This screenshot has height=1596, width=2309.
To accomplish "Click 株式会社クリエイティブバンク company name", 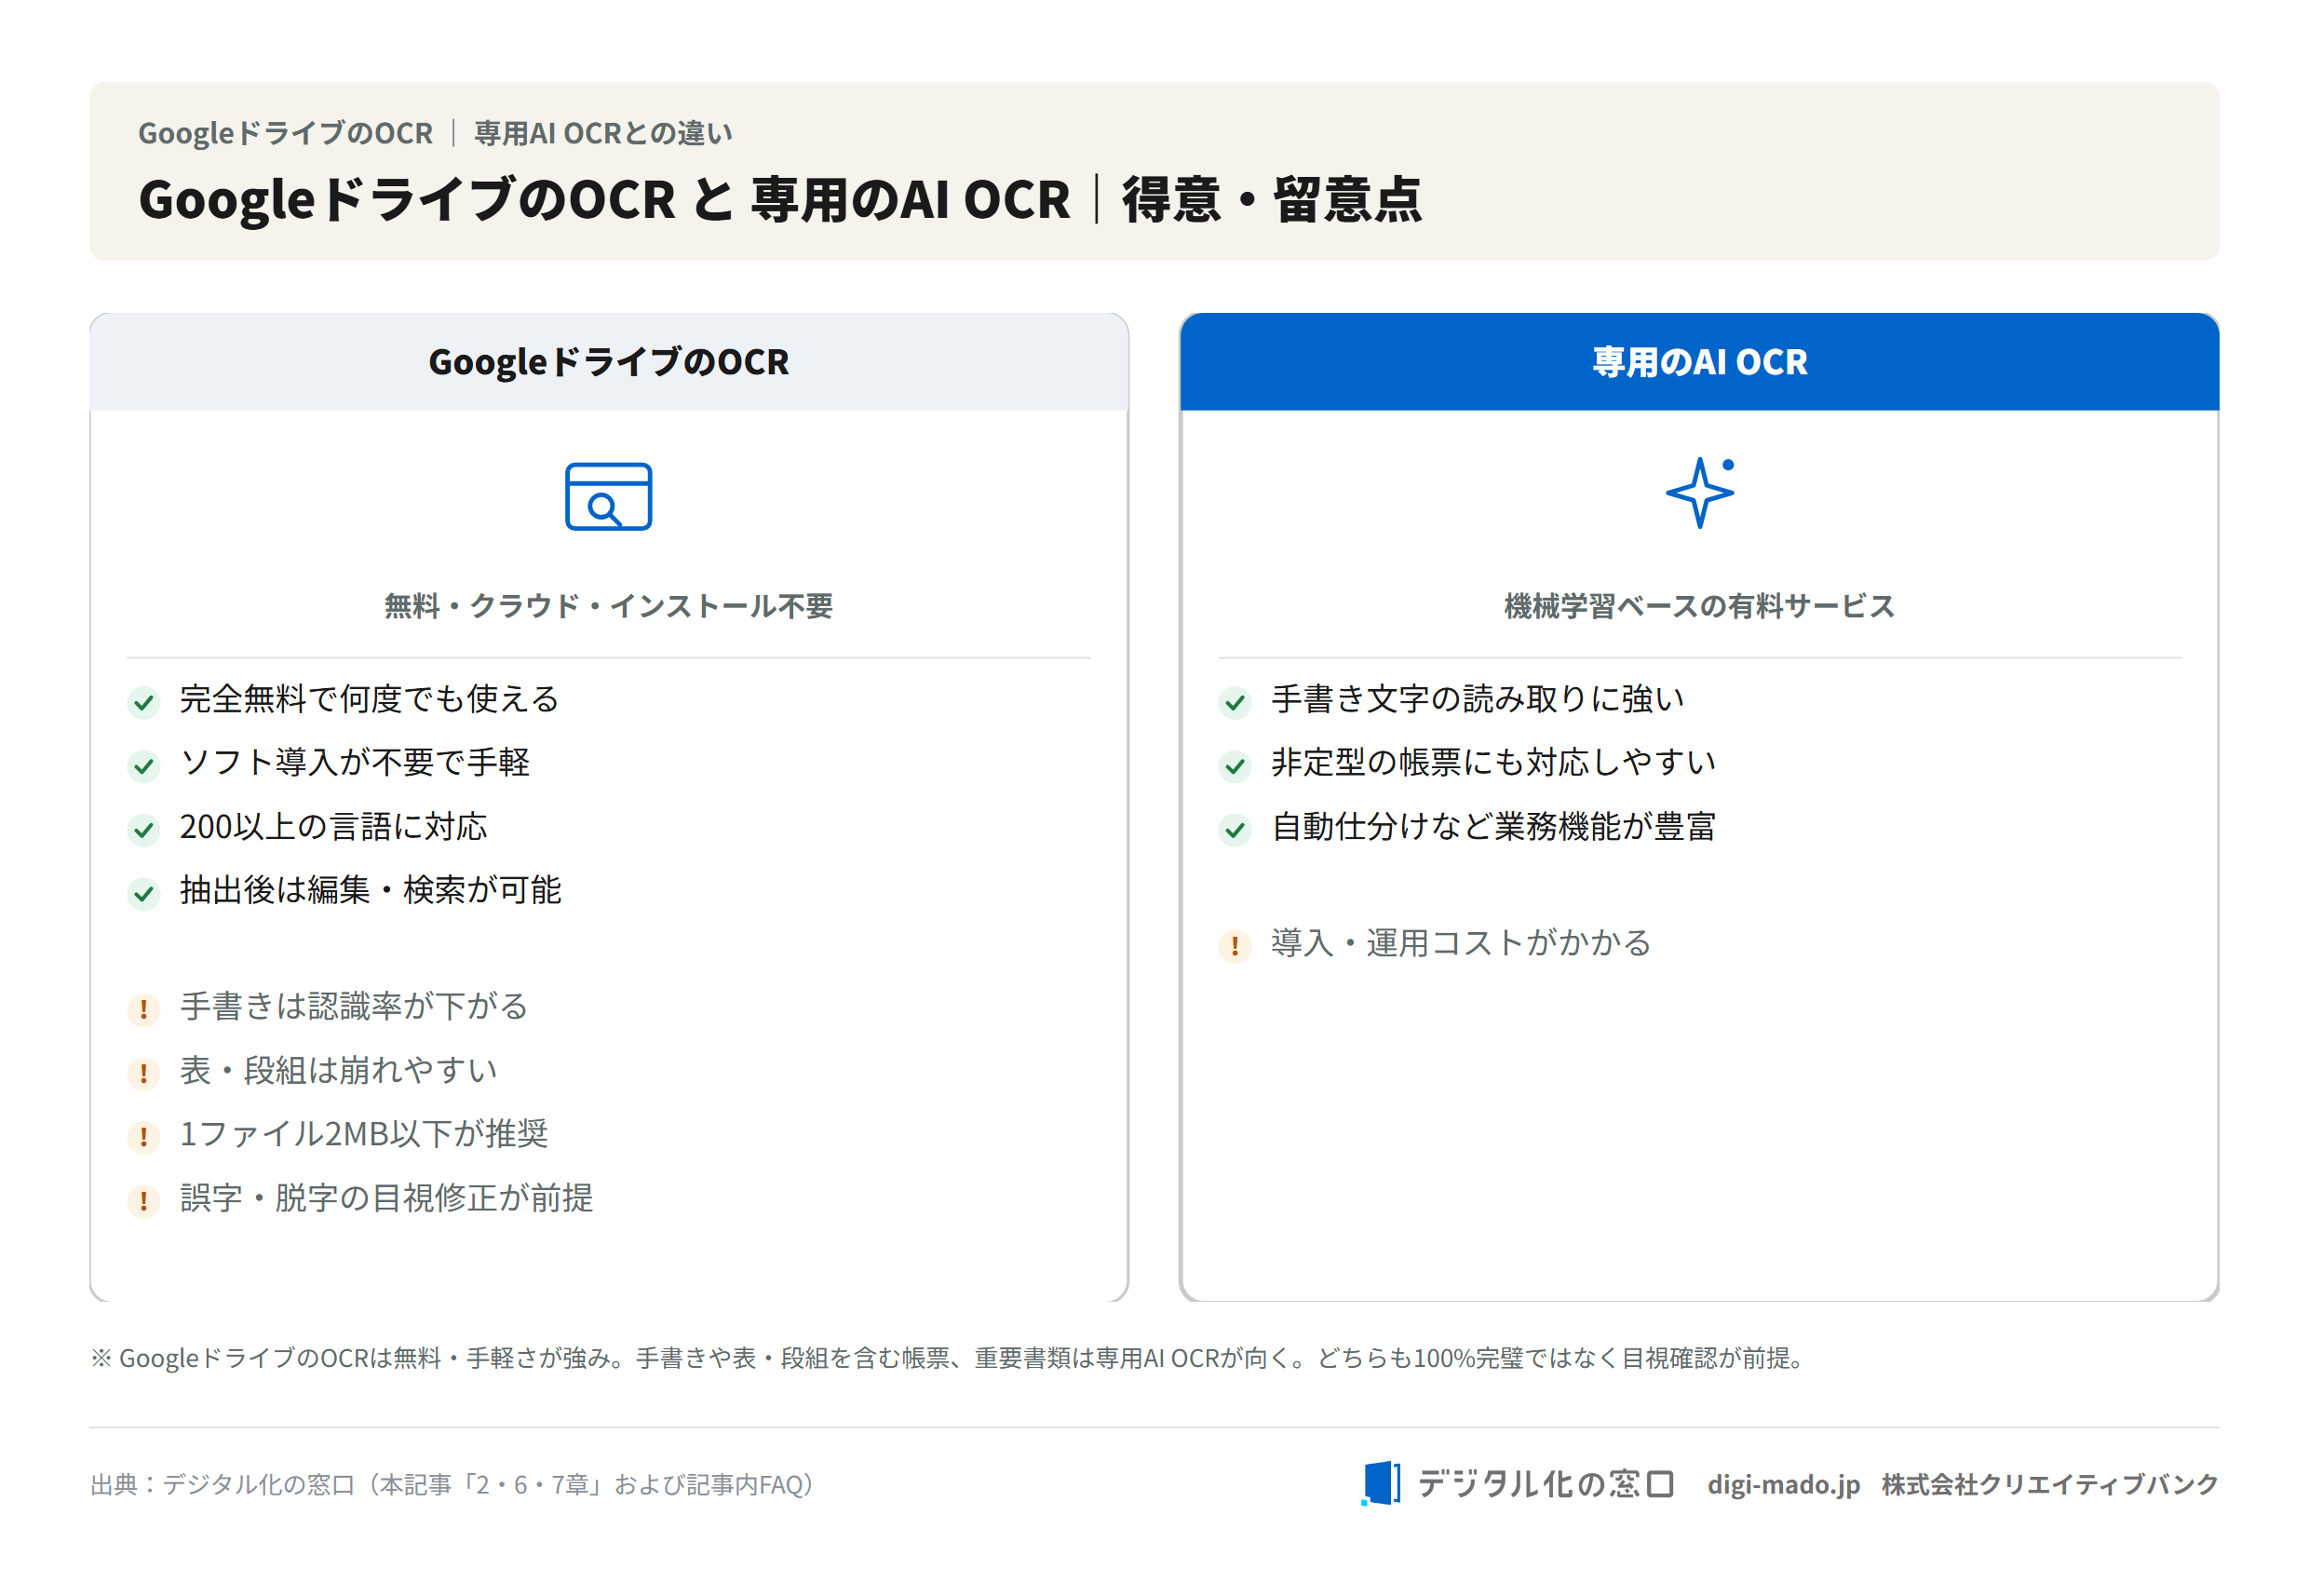I will 2049,1485.
